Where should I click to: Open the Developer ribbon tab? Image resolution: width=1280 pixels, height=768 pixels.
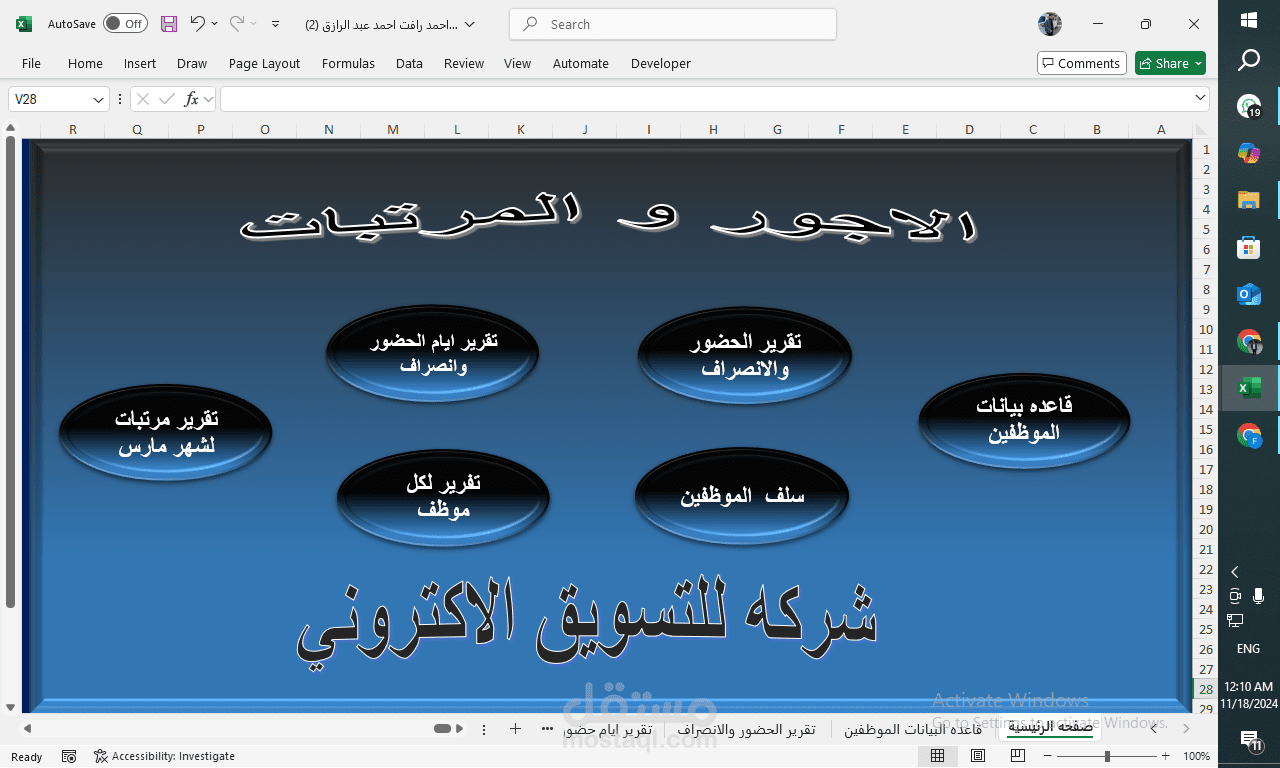(661, 63)
